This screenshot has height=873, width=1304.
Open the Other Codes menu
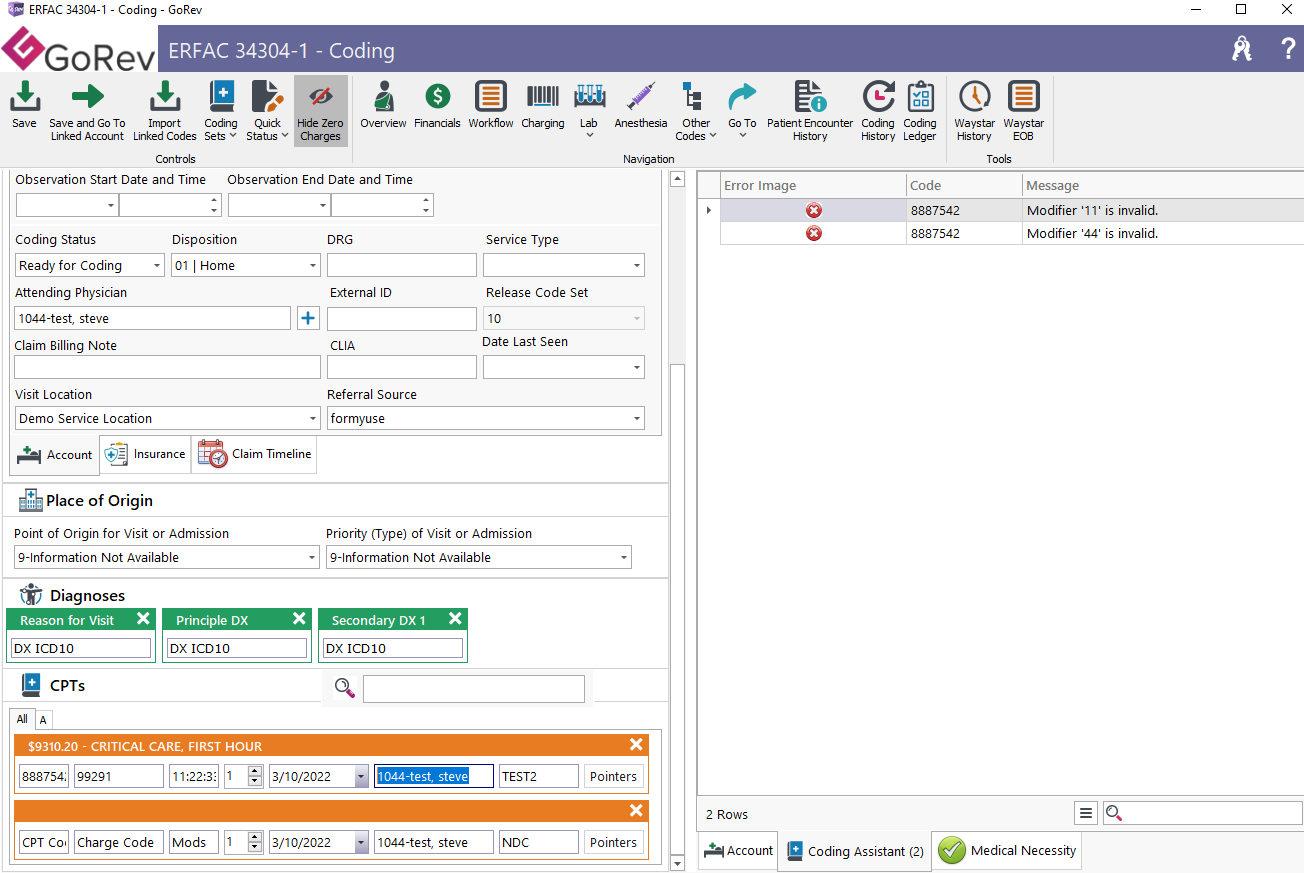[695, 111]
